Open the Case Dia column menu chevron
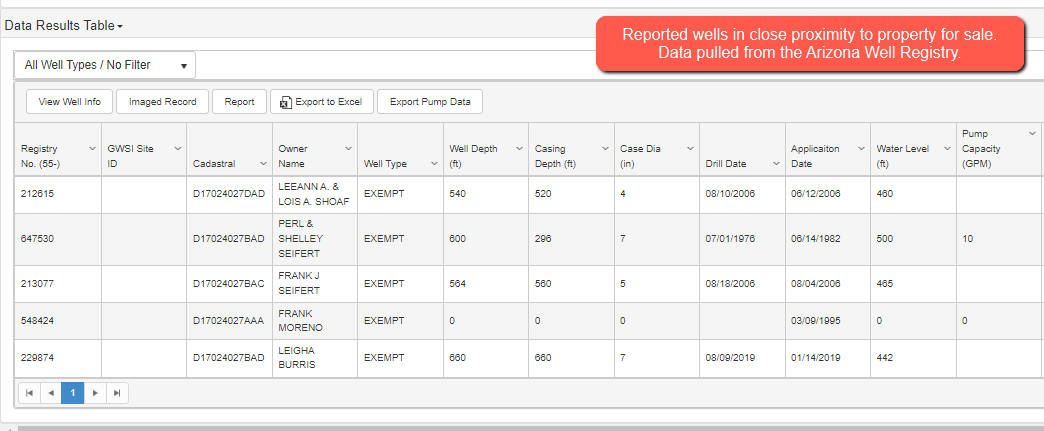Screen dimensions: 1044x431 690,149
